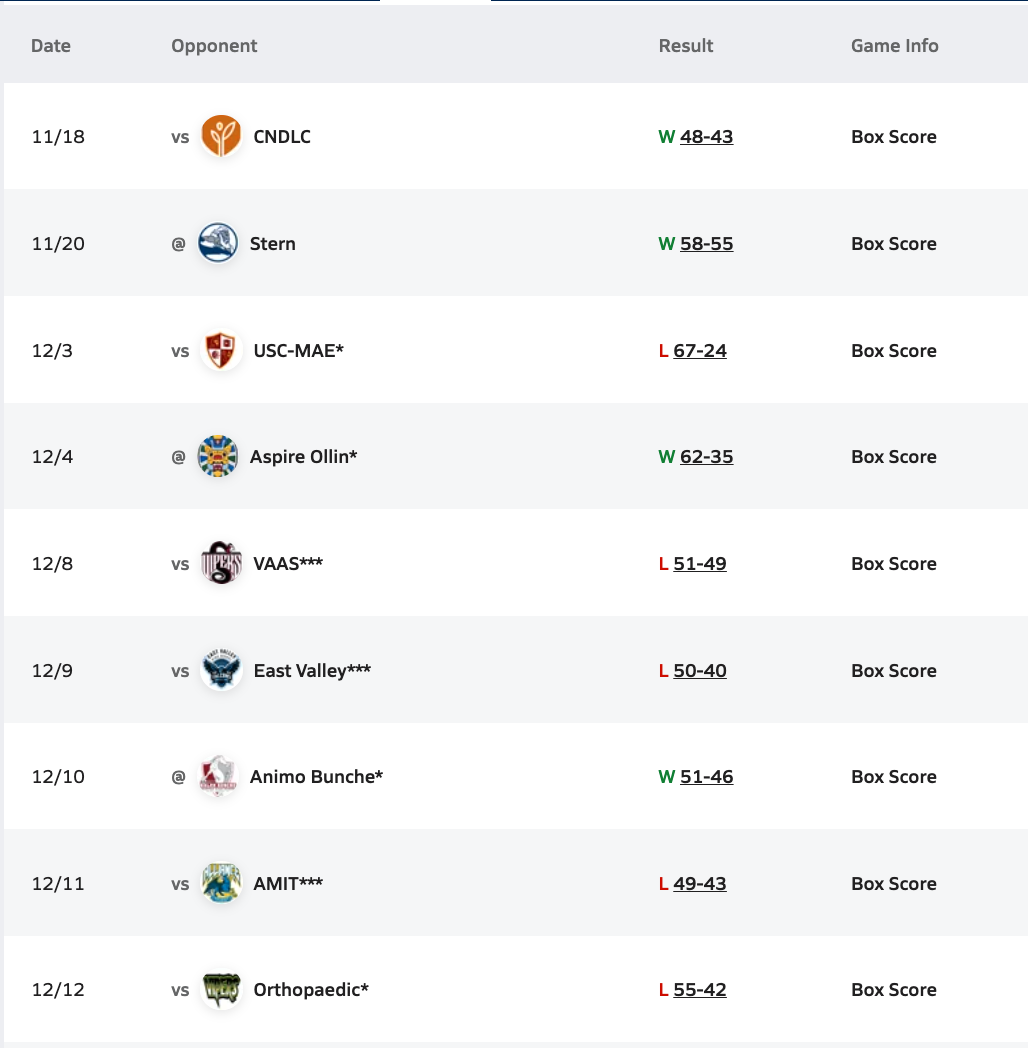
Task: View Box Score for Stern game
Action: coord(893,244)
